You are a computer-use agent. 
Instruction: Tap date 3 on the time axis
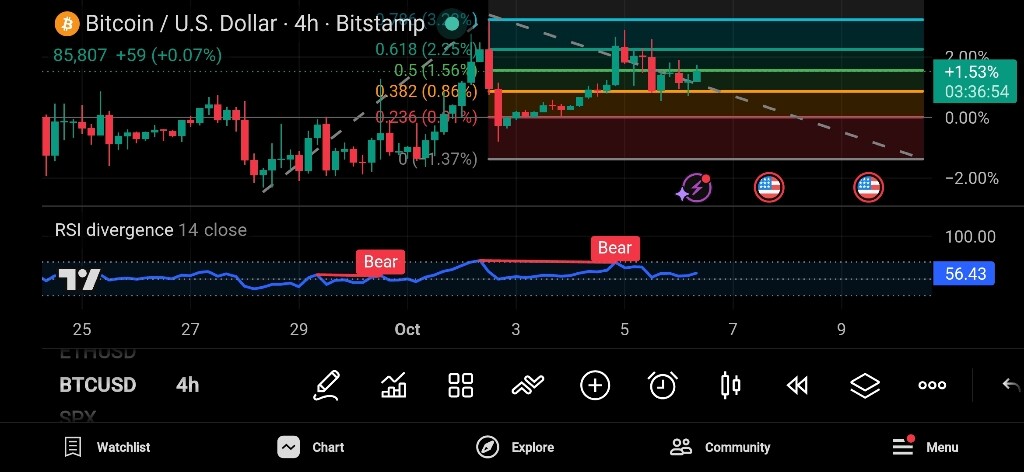(x=516, y=330)
